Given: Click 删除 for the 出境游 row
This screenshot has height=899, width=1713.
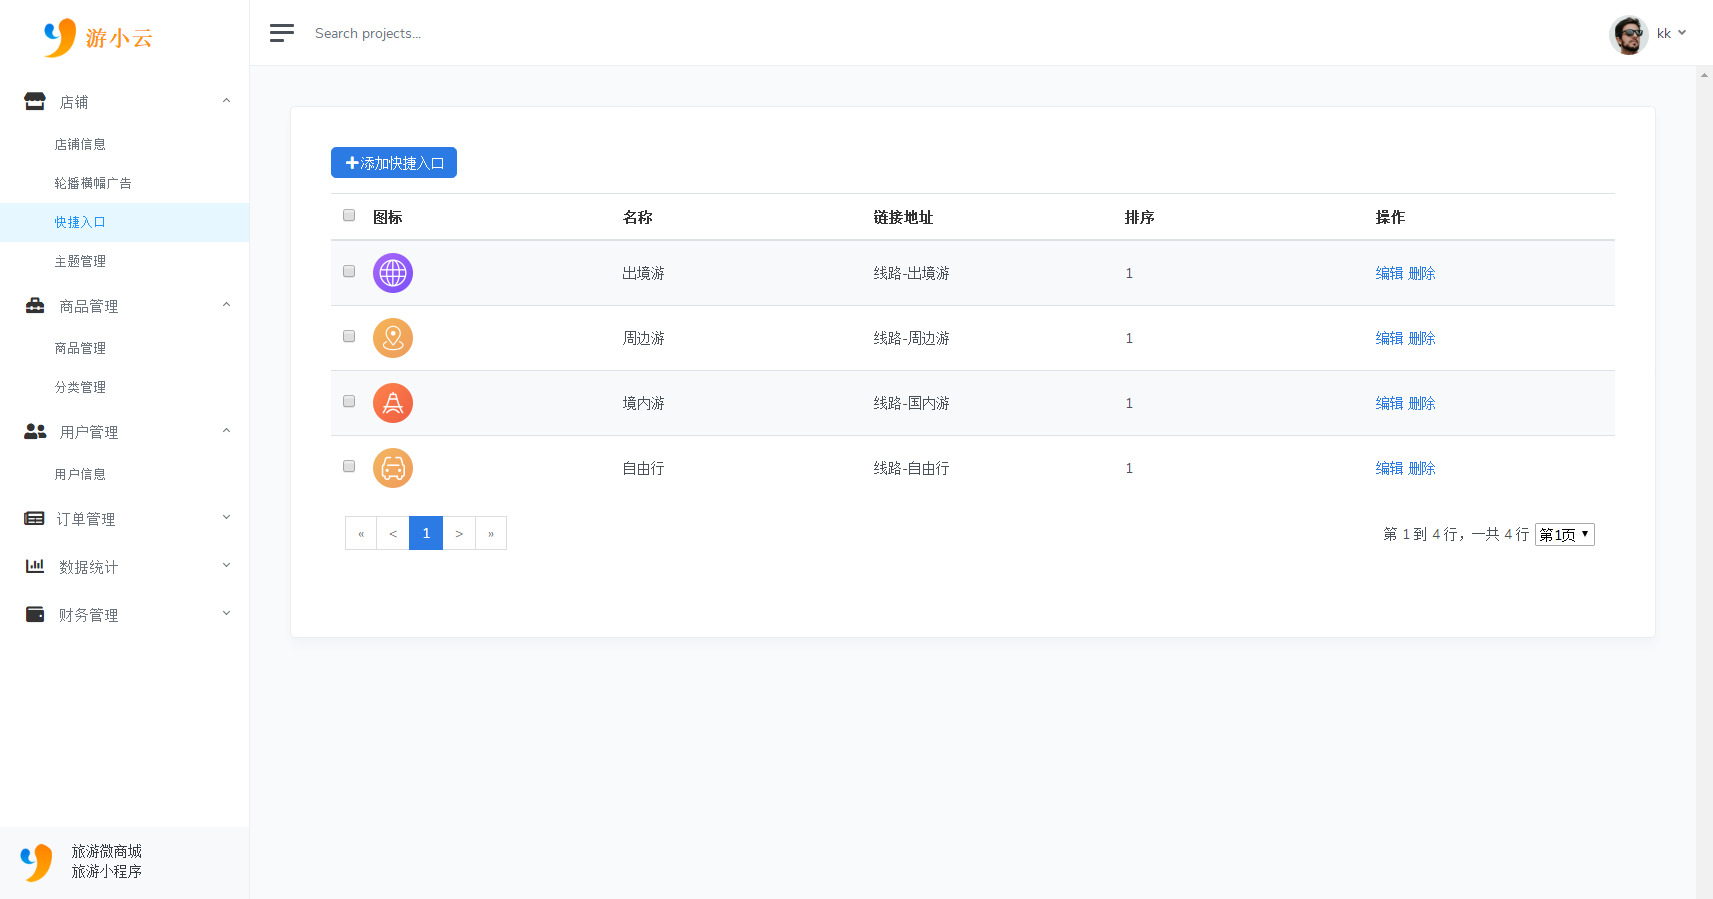Looking at the screenshot, I should [x=1422, y=273].
